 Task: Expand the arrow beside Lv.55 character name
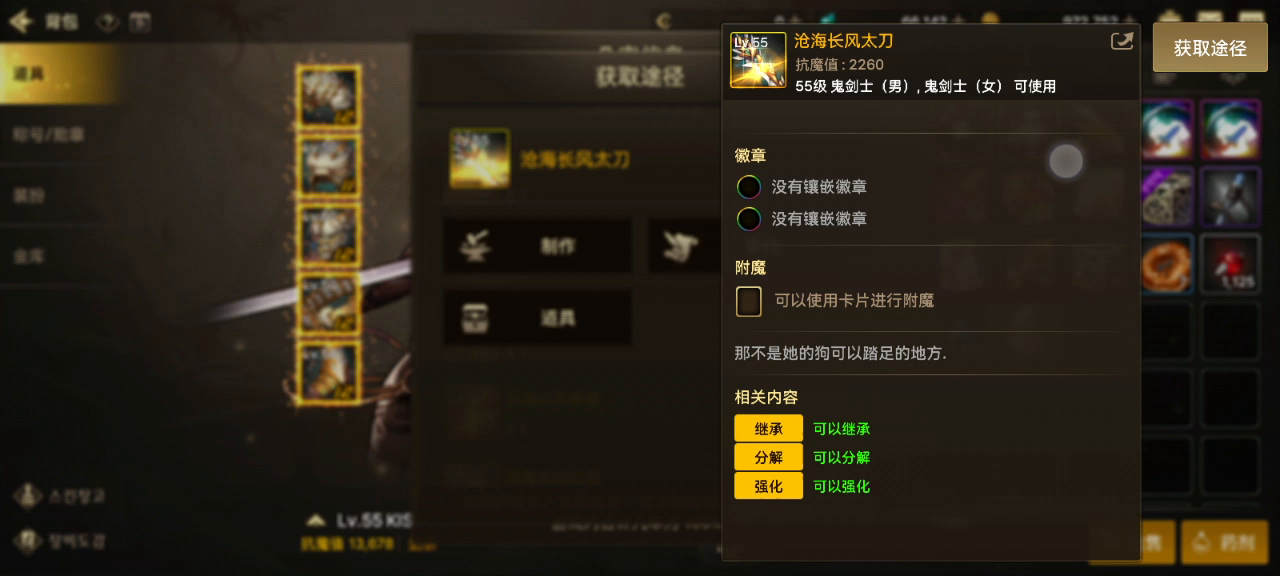316,520
